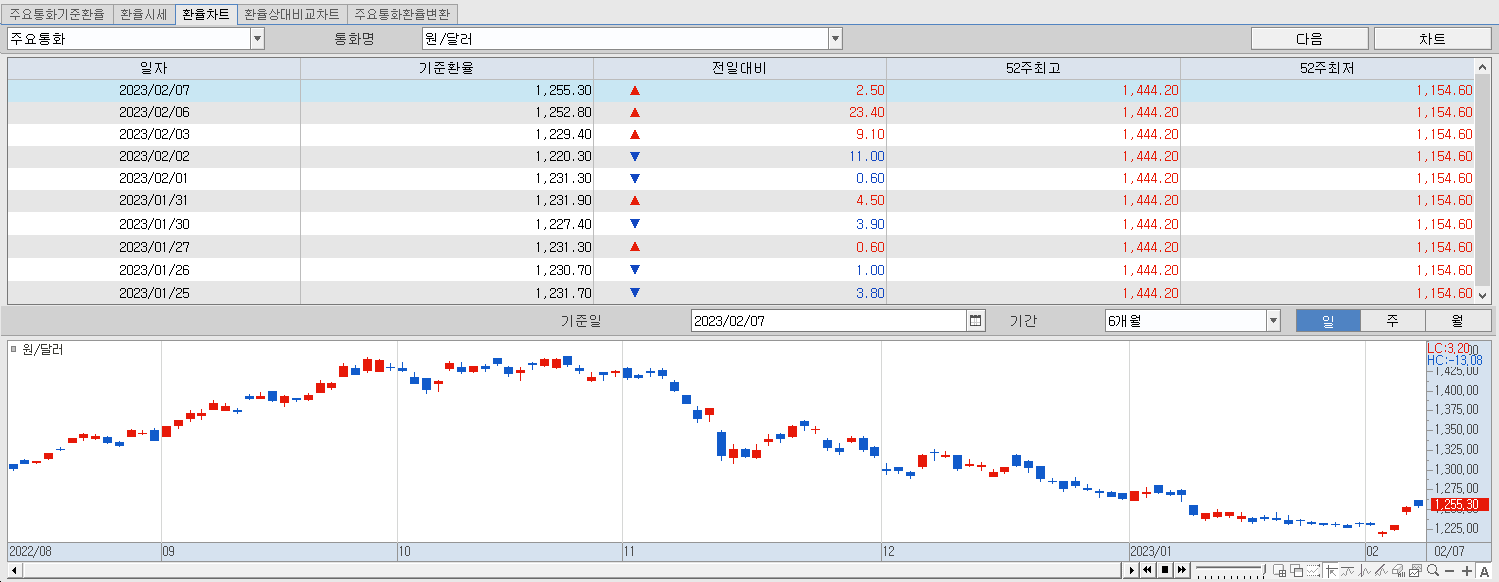The image size is (1499, 582).
Task: Click the crosshair pointer tool in chart toolbar
Action: tap(1330, 571)
